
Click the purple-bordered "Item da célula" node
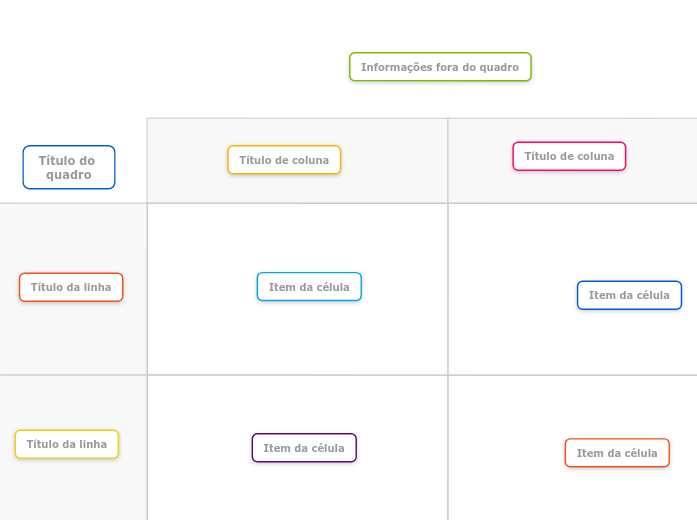[304, 448]
